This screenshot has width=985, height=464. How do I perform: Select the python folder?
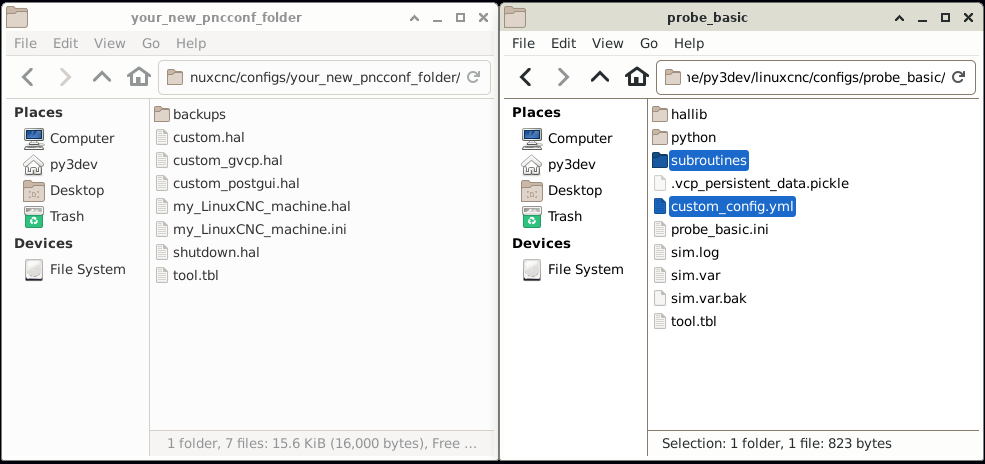click(684, 137)
